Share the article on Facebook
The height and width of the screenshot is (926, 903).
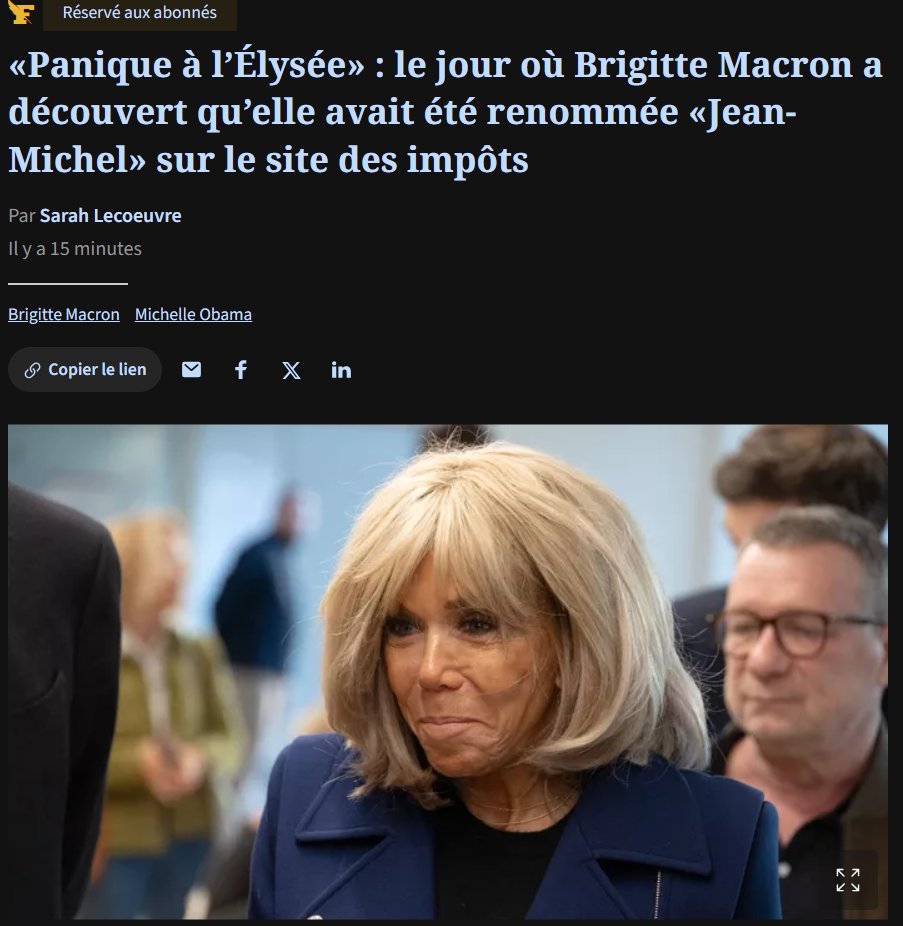pos(241,370)
